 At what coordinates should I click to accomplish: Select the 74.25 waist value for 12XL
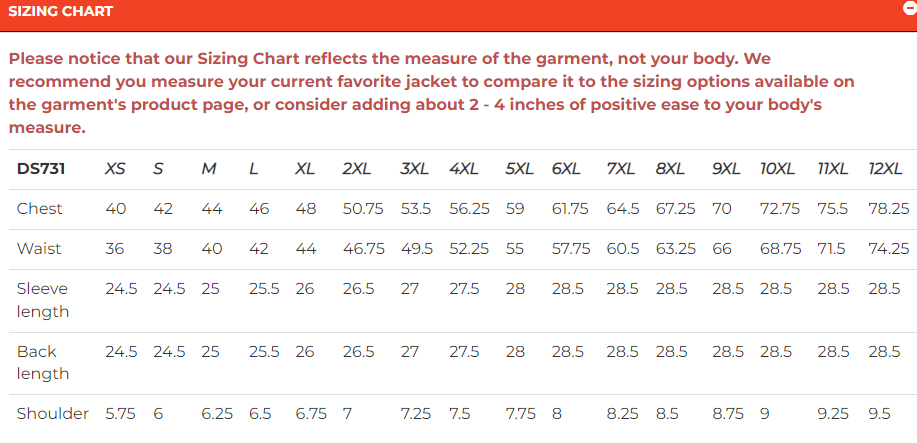click(x=888, y=249)
